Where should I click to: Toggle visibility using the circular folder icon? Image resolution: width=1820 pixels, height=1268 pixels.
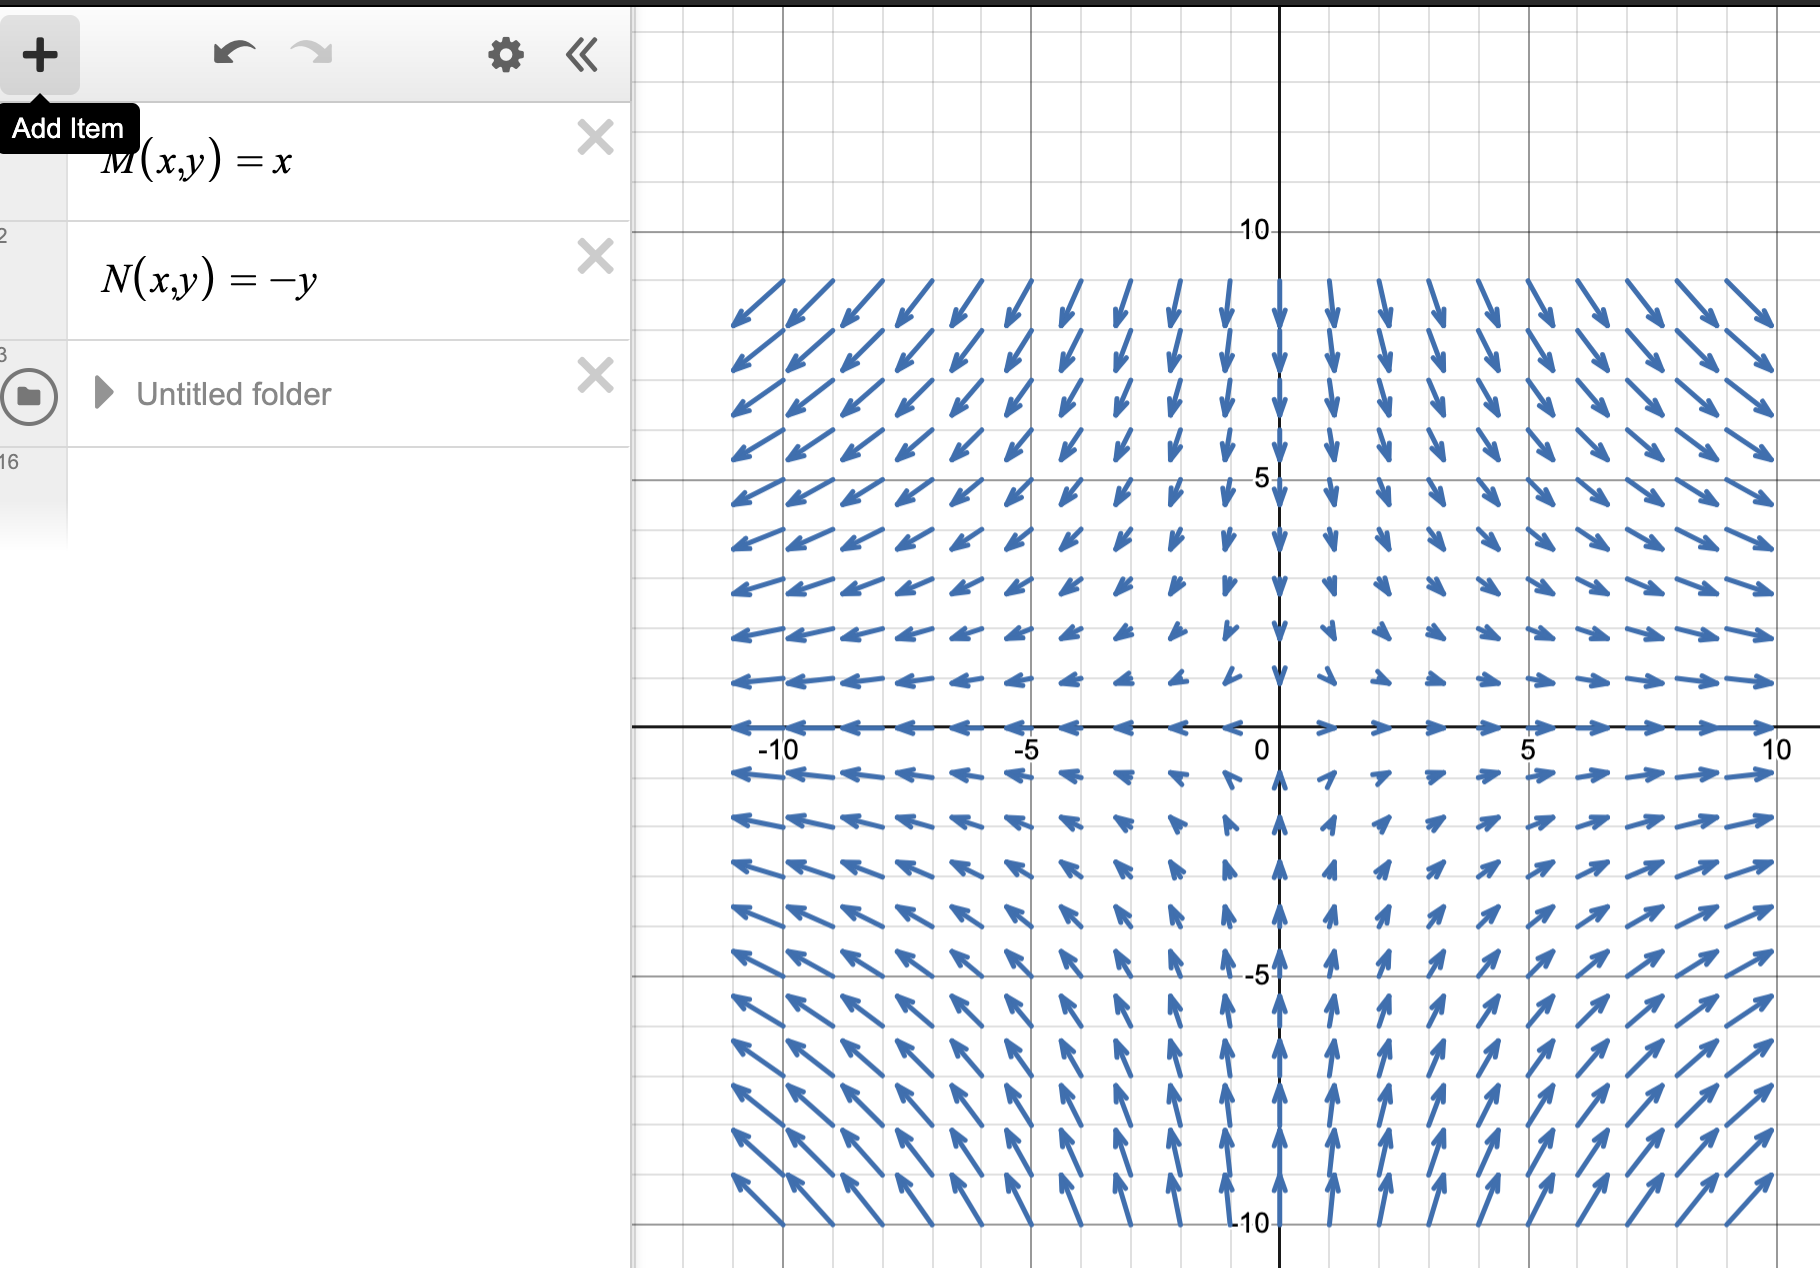30,397
